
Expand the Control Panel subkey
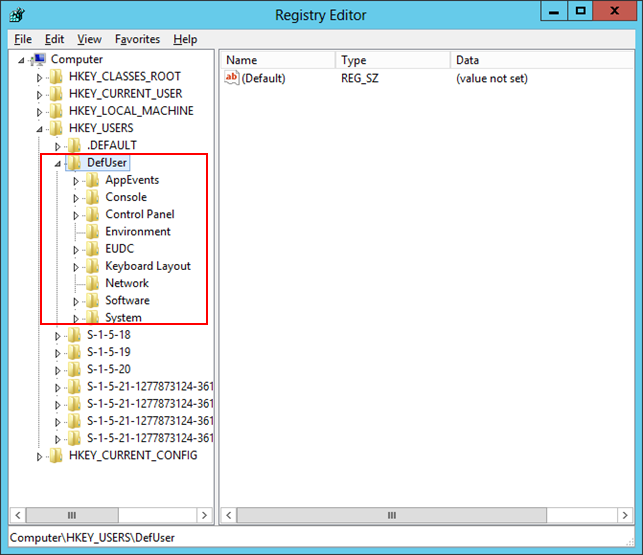(76, 215)
